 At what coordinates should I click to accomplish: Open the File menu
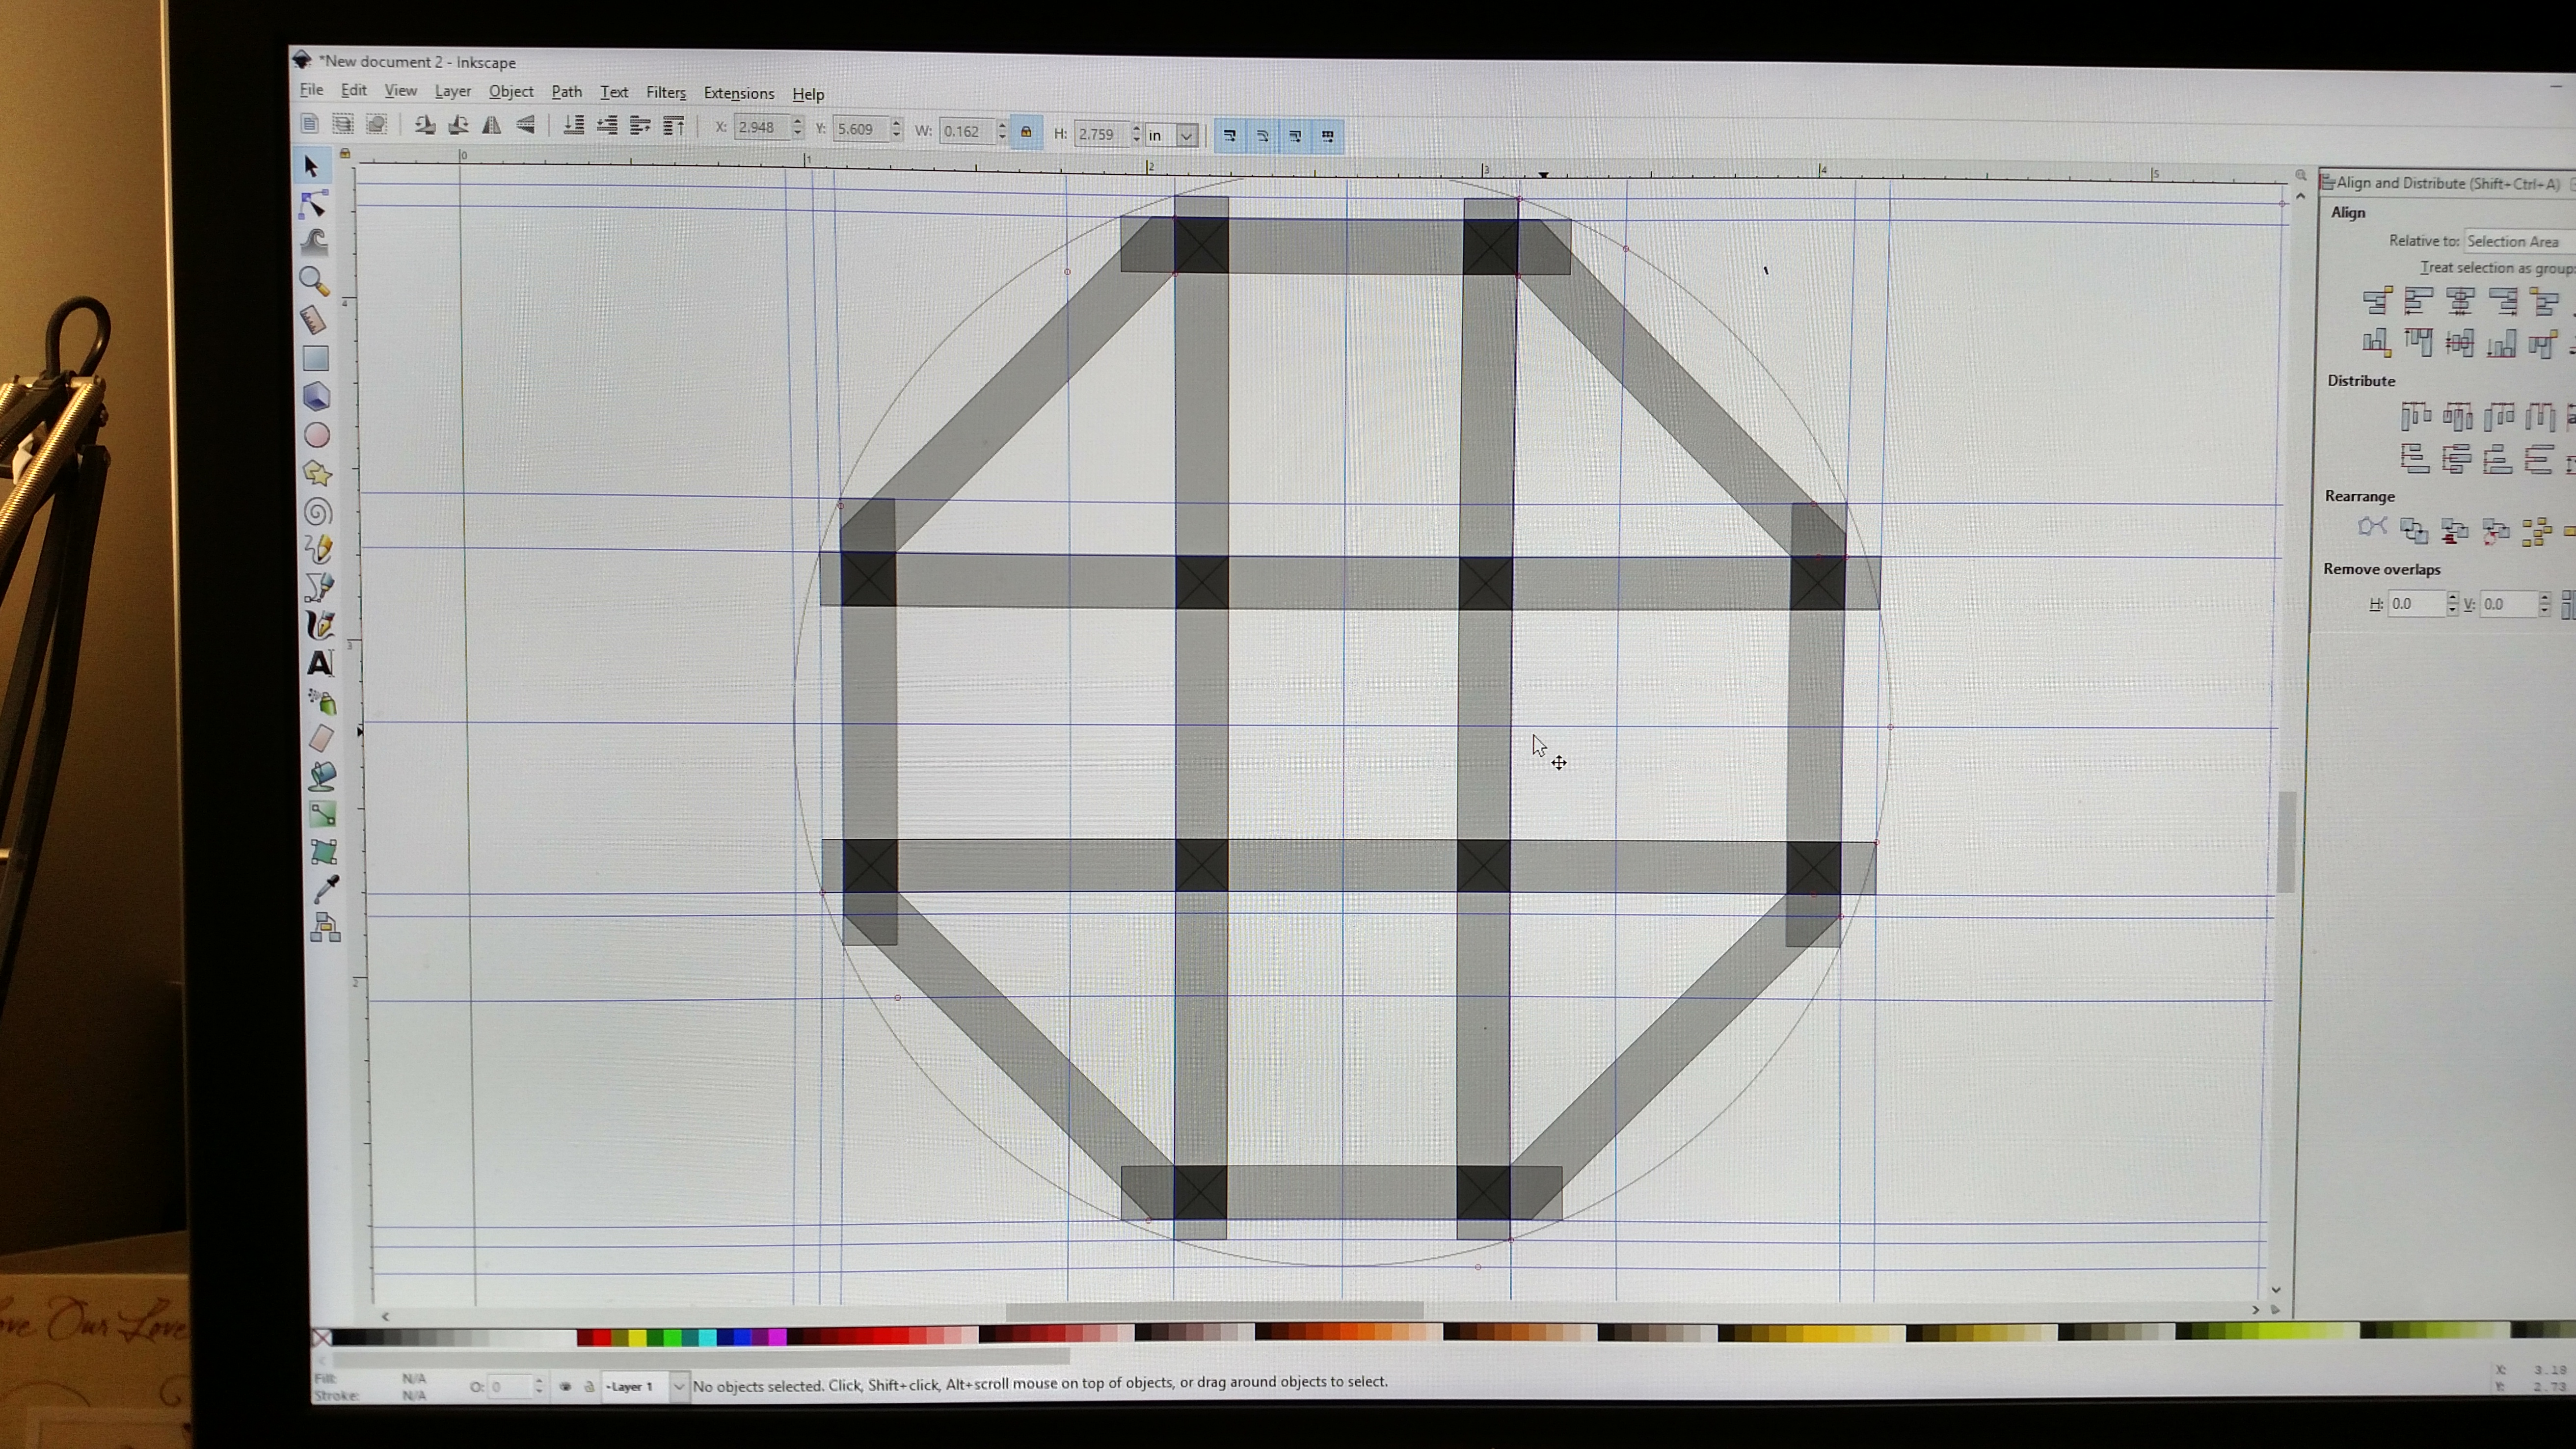311,90
